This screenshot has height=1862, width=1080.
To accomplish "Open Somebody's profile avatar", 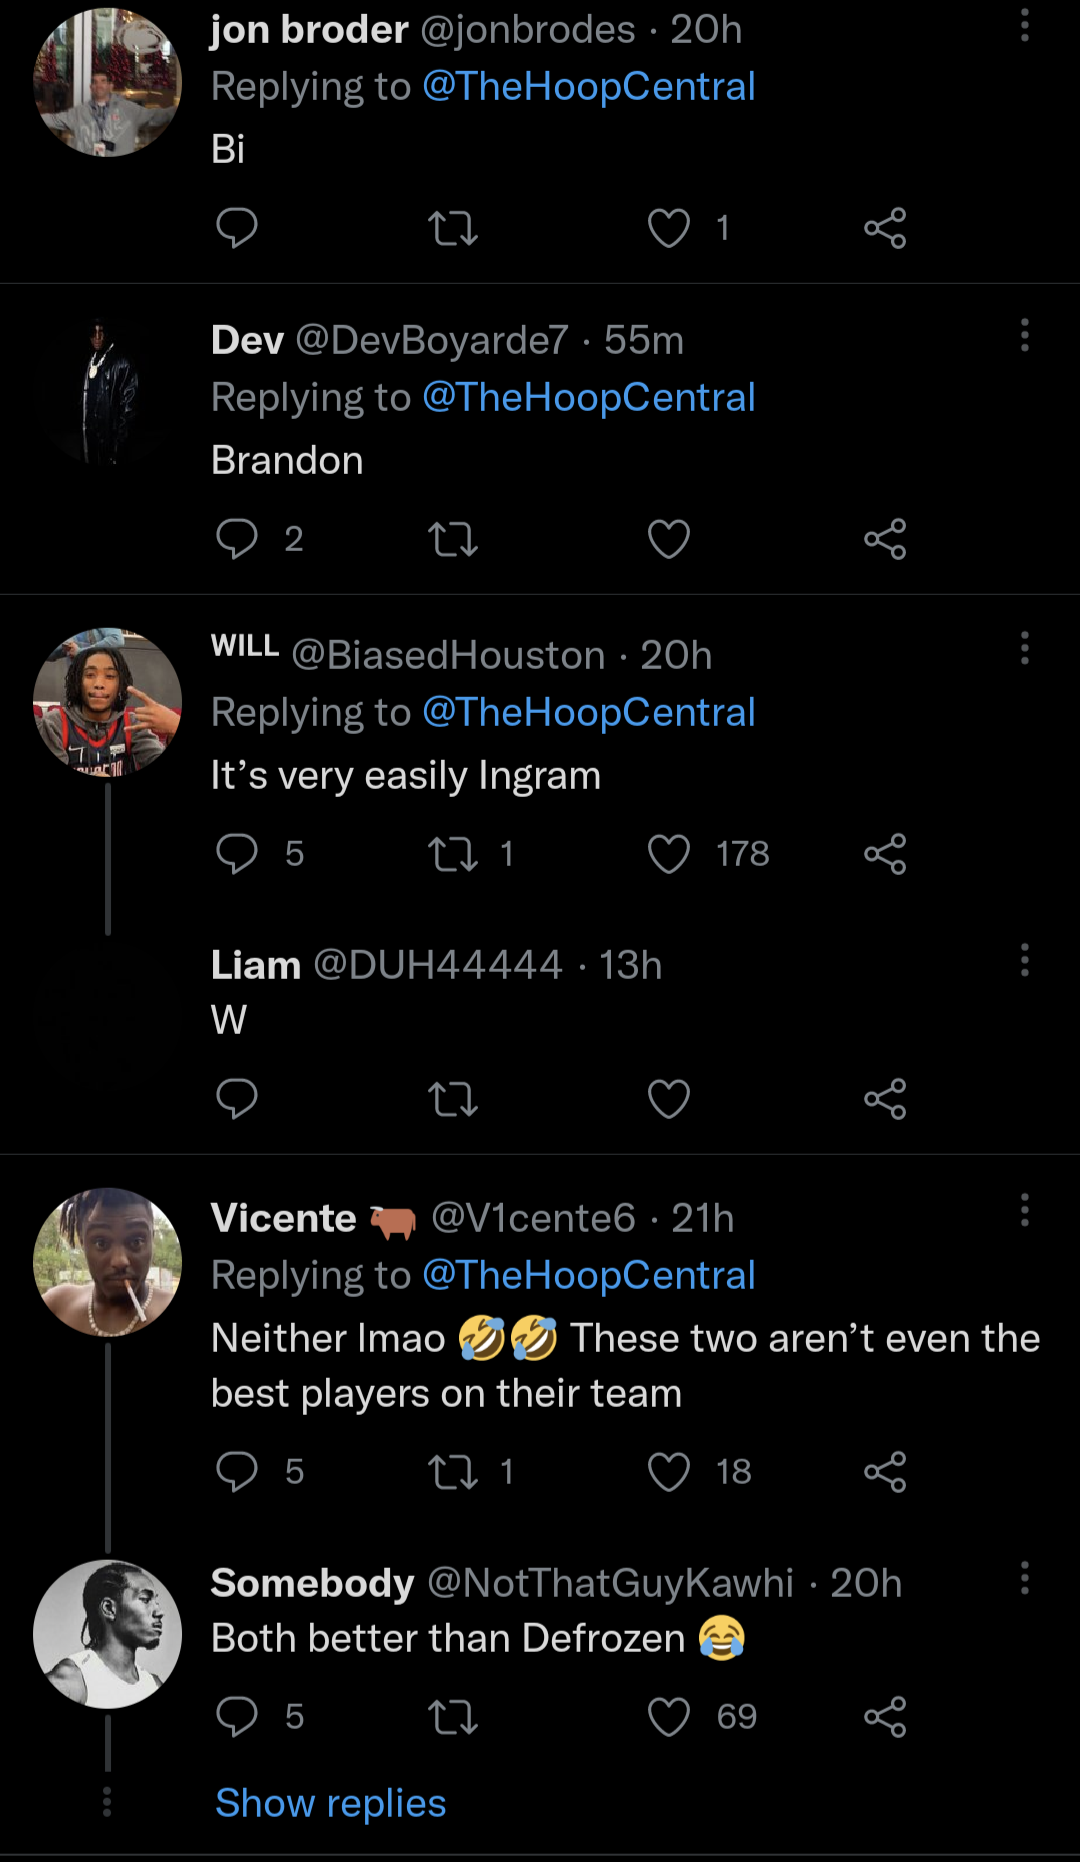I will point(107,1634).
